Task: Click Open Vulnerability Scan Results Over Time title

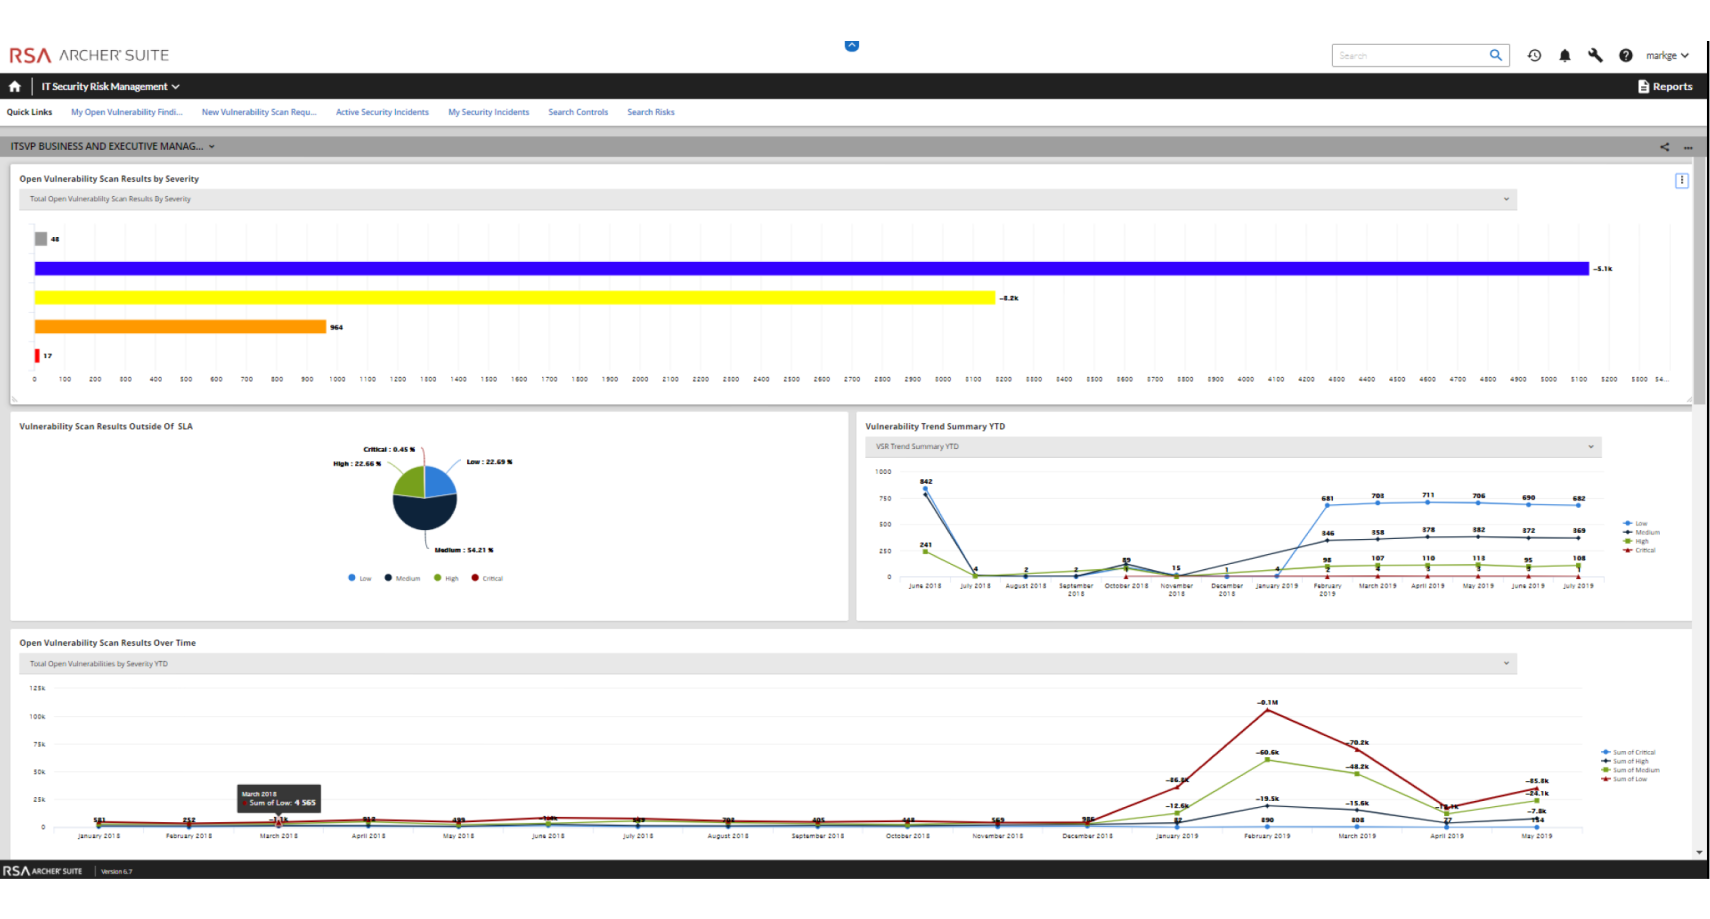Action: coord(108,643)
